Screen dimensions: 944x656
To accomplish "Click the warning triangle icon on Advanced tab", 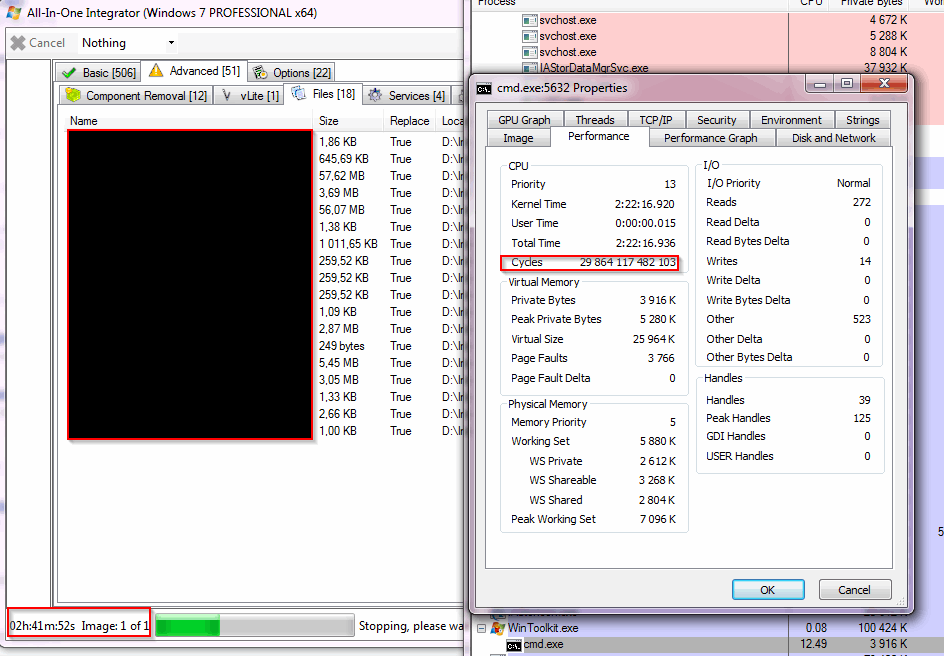I will click(x=156, y=70).
